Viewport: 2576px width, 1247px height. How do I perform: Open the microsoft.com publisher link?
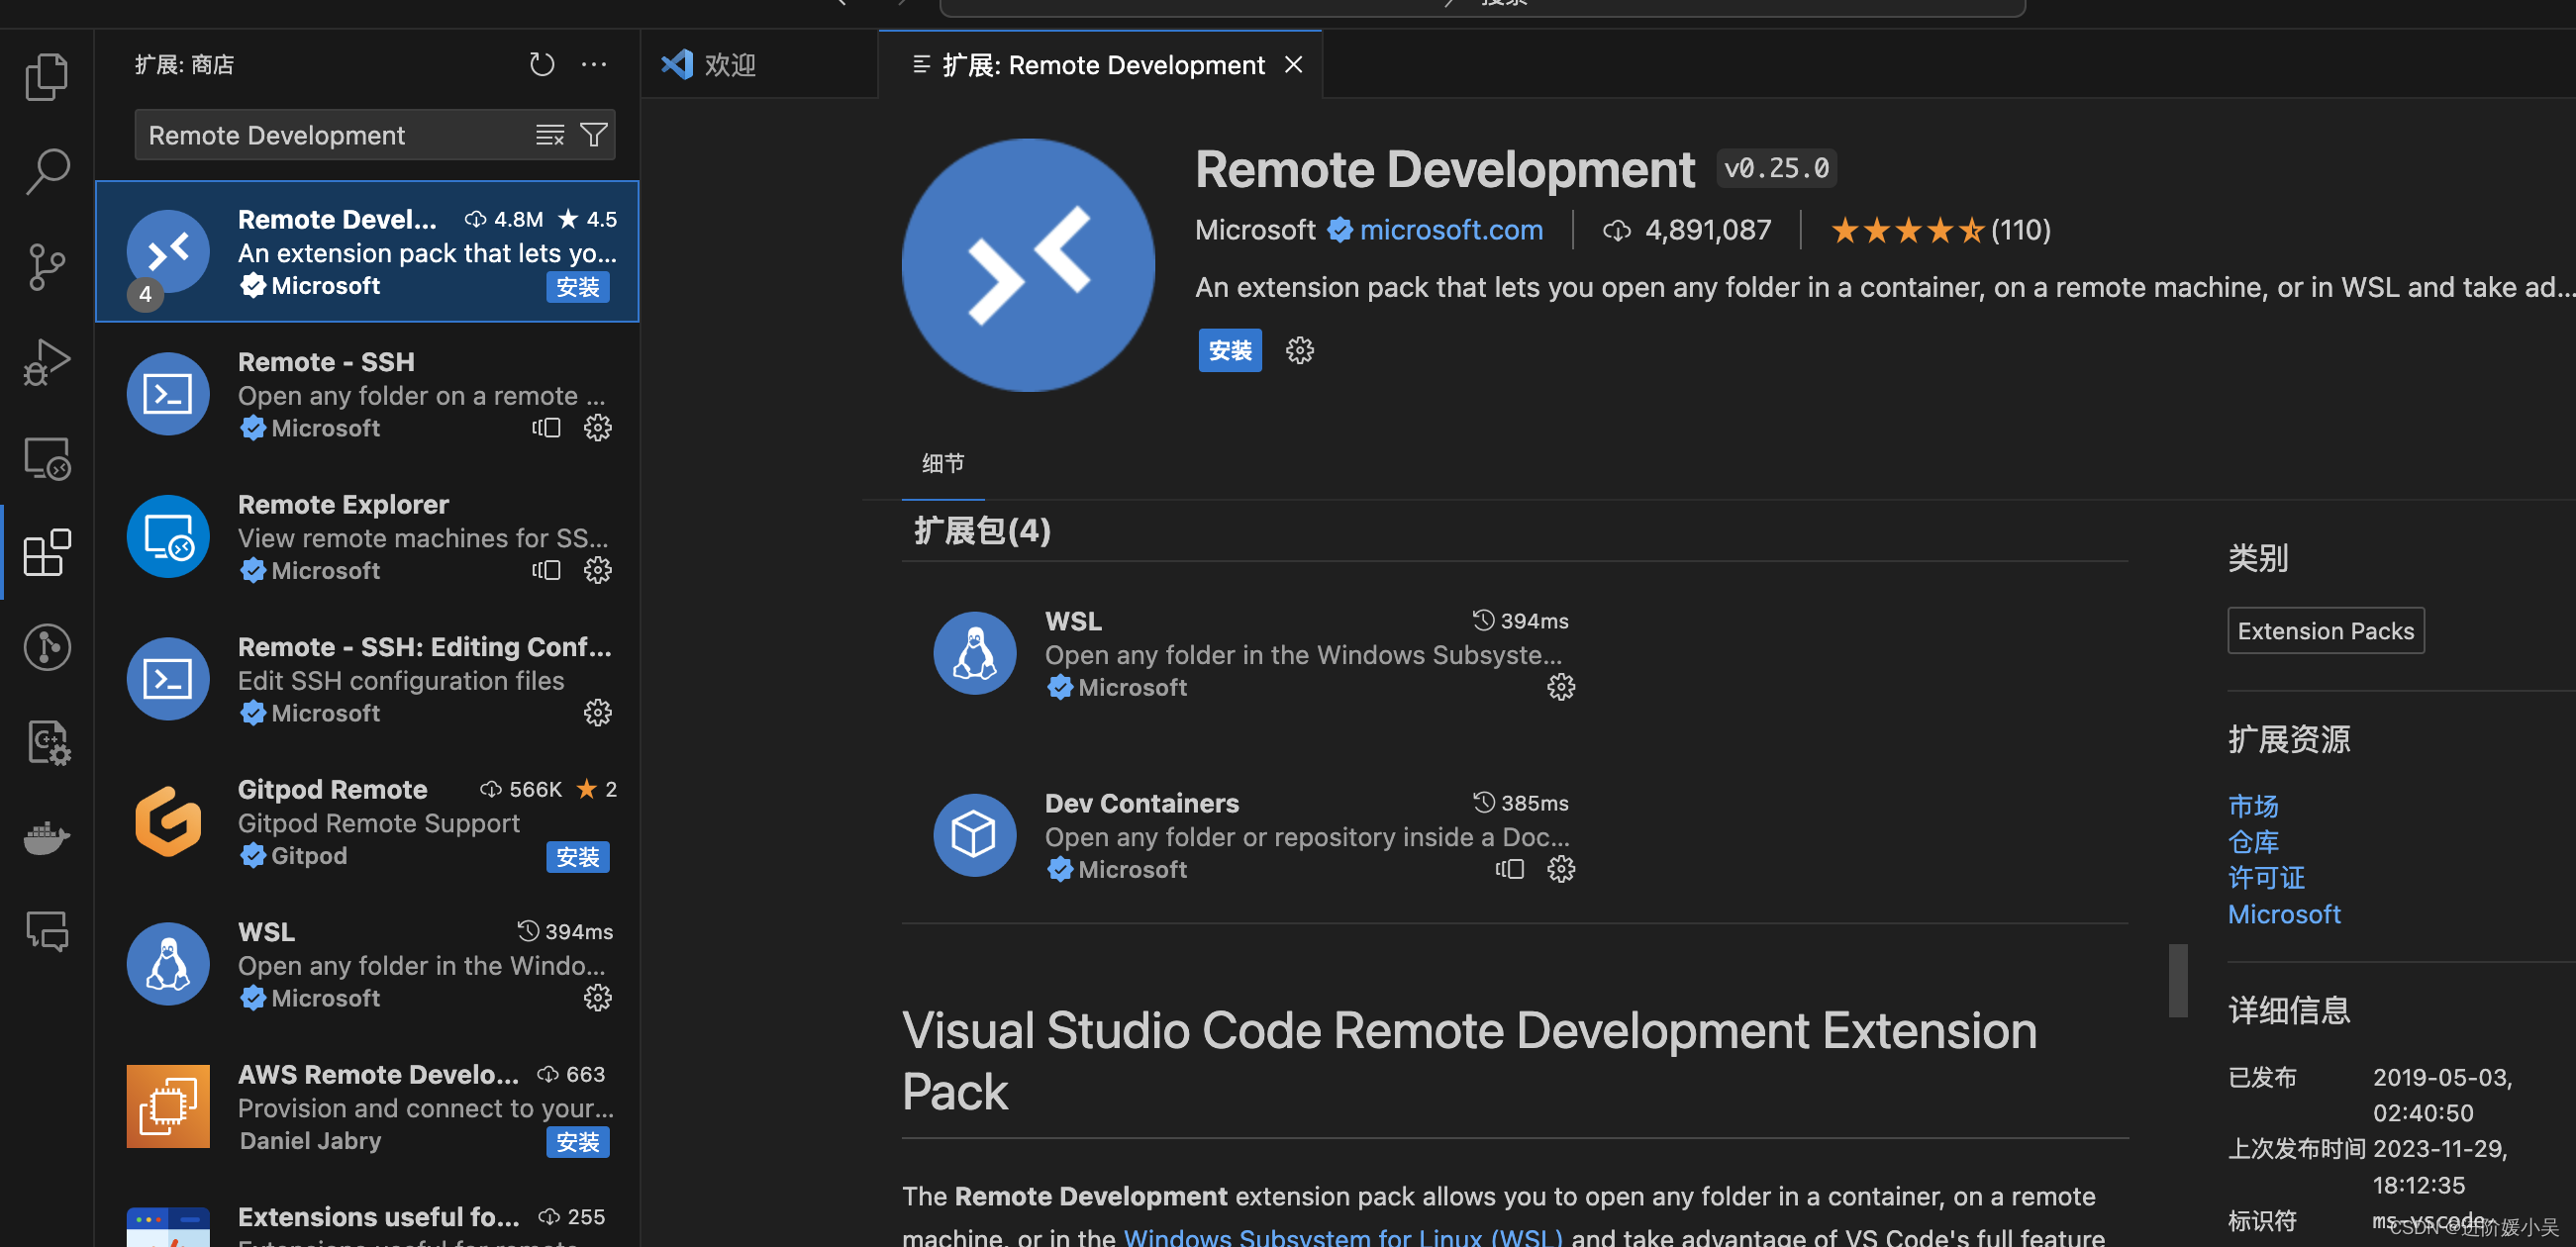(1451, 230)
